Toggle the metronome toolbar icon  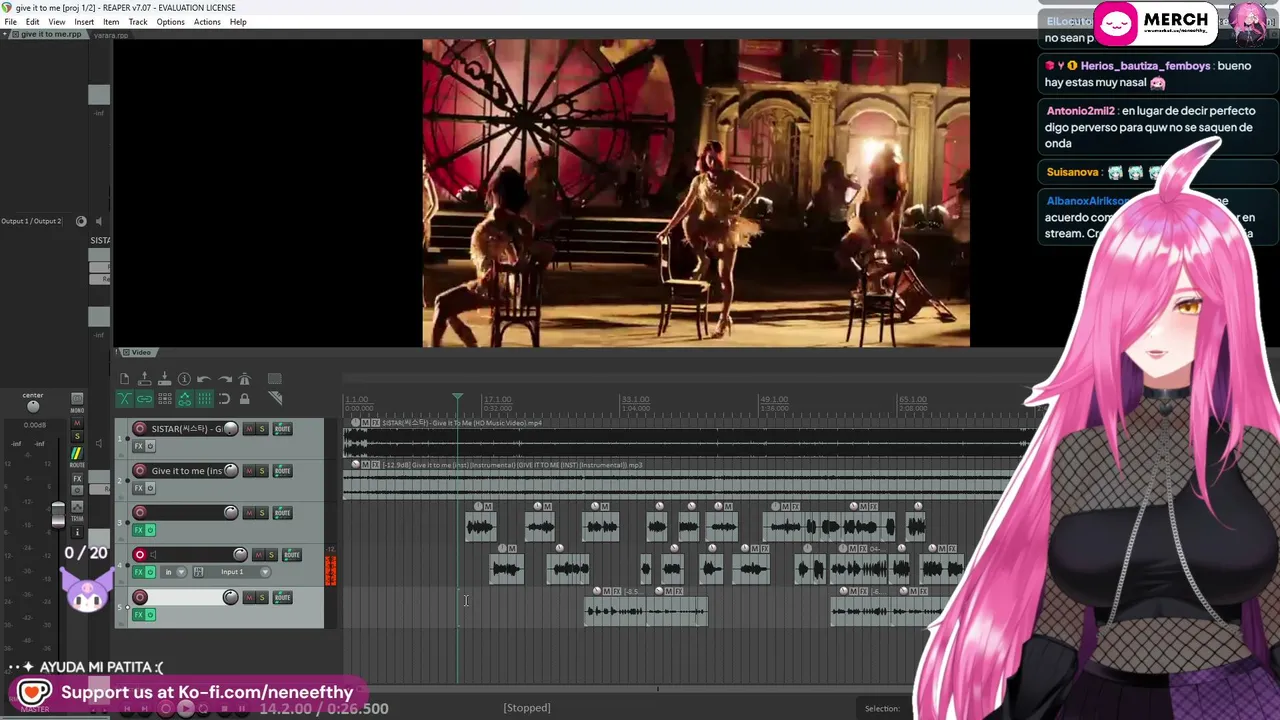tap(244, 379)
